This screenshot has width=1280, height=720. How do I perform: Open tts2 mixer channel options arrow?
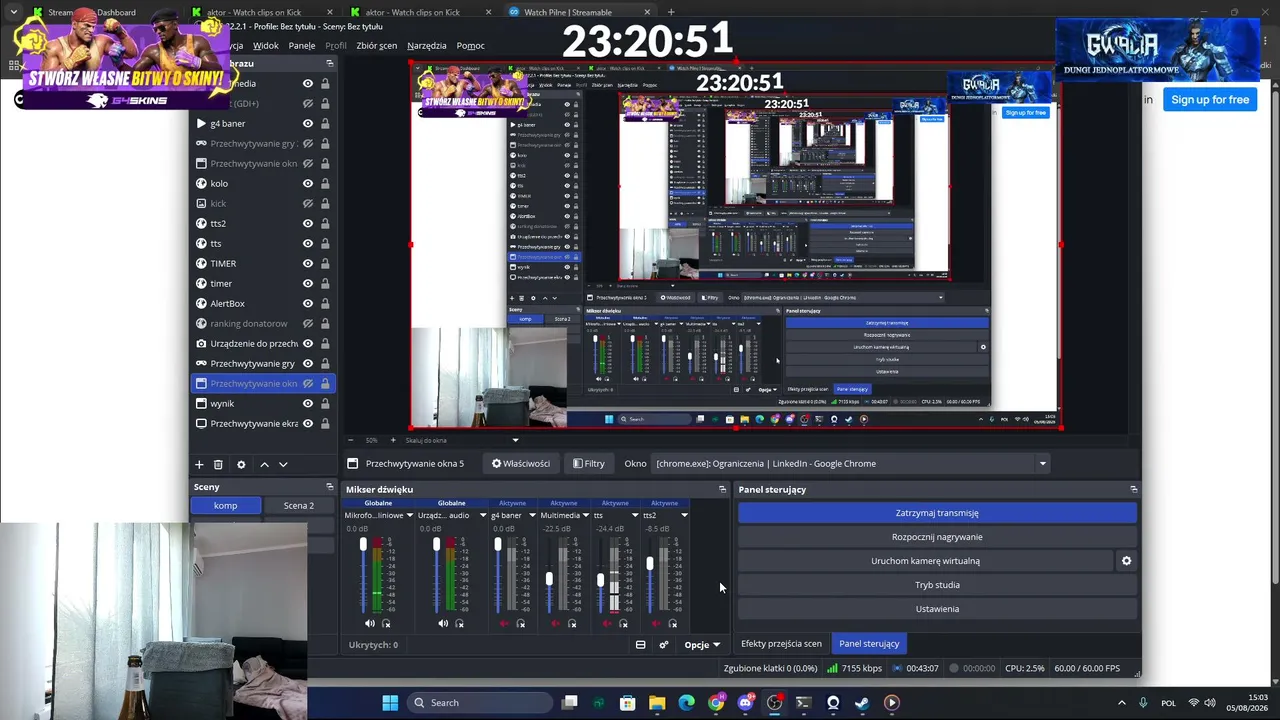pyautogui.click(x=684, y=516)
